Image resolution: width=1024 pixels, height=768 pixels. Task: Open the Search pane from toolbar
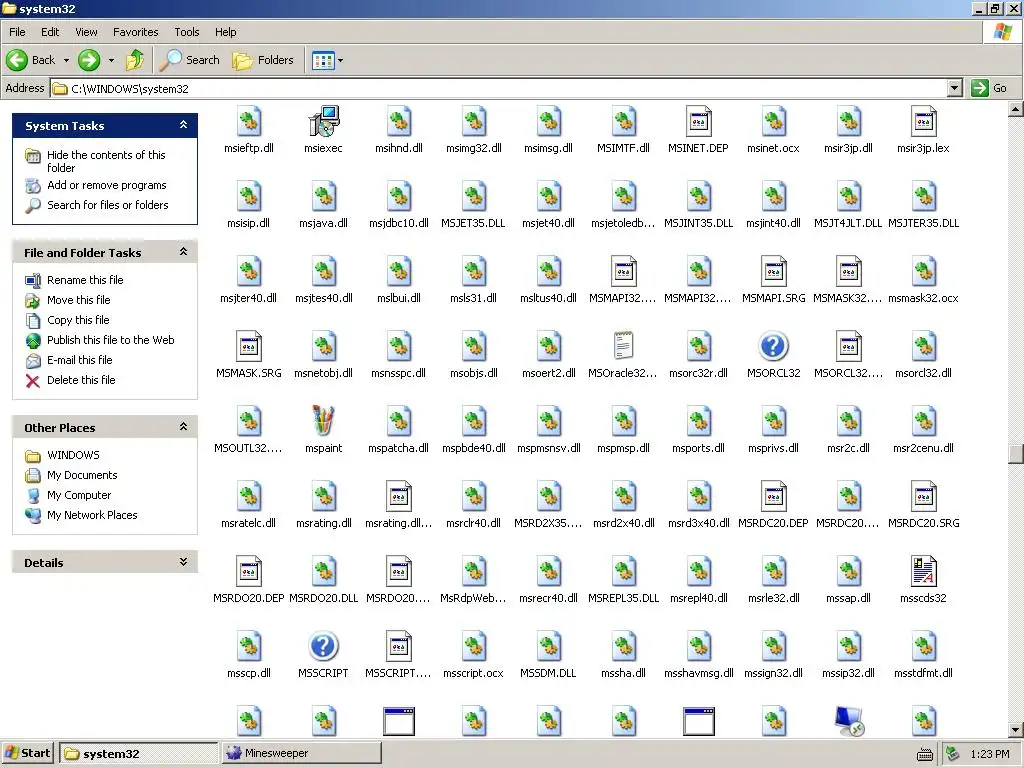click(190, 60)
